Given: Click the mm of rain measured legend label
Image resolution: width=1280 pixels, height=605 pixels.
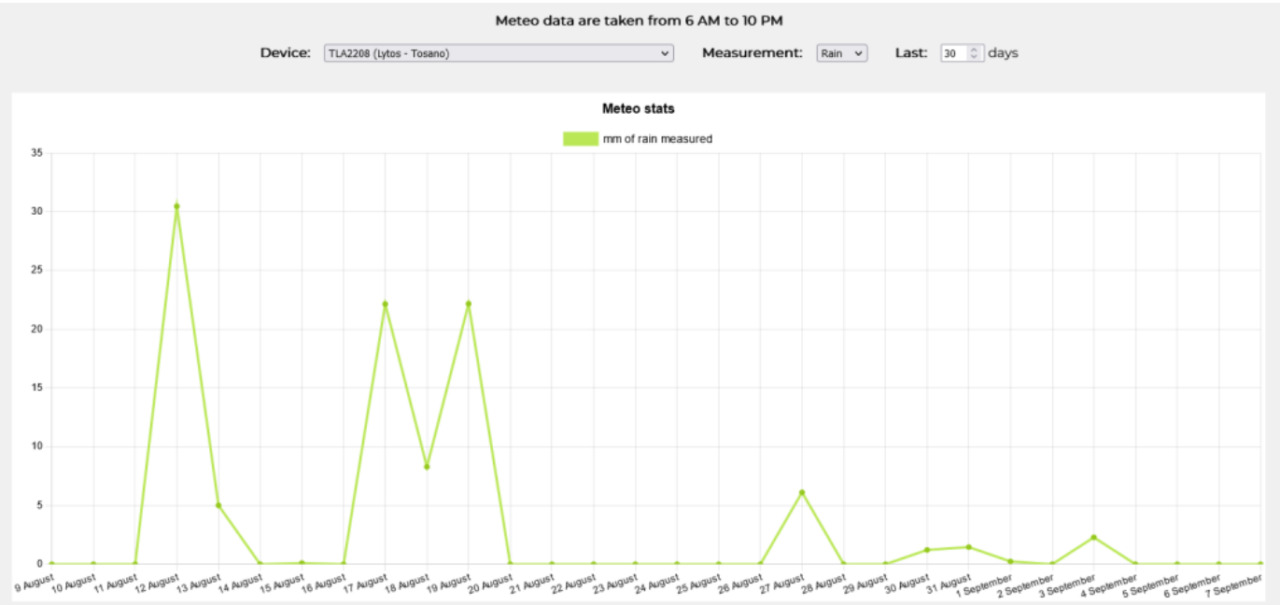Looking at the screenshot, I should [x=657, y=139].
